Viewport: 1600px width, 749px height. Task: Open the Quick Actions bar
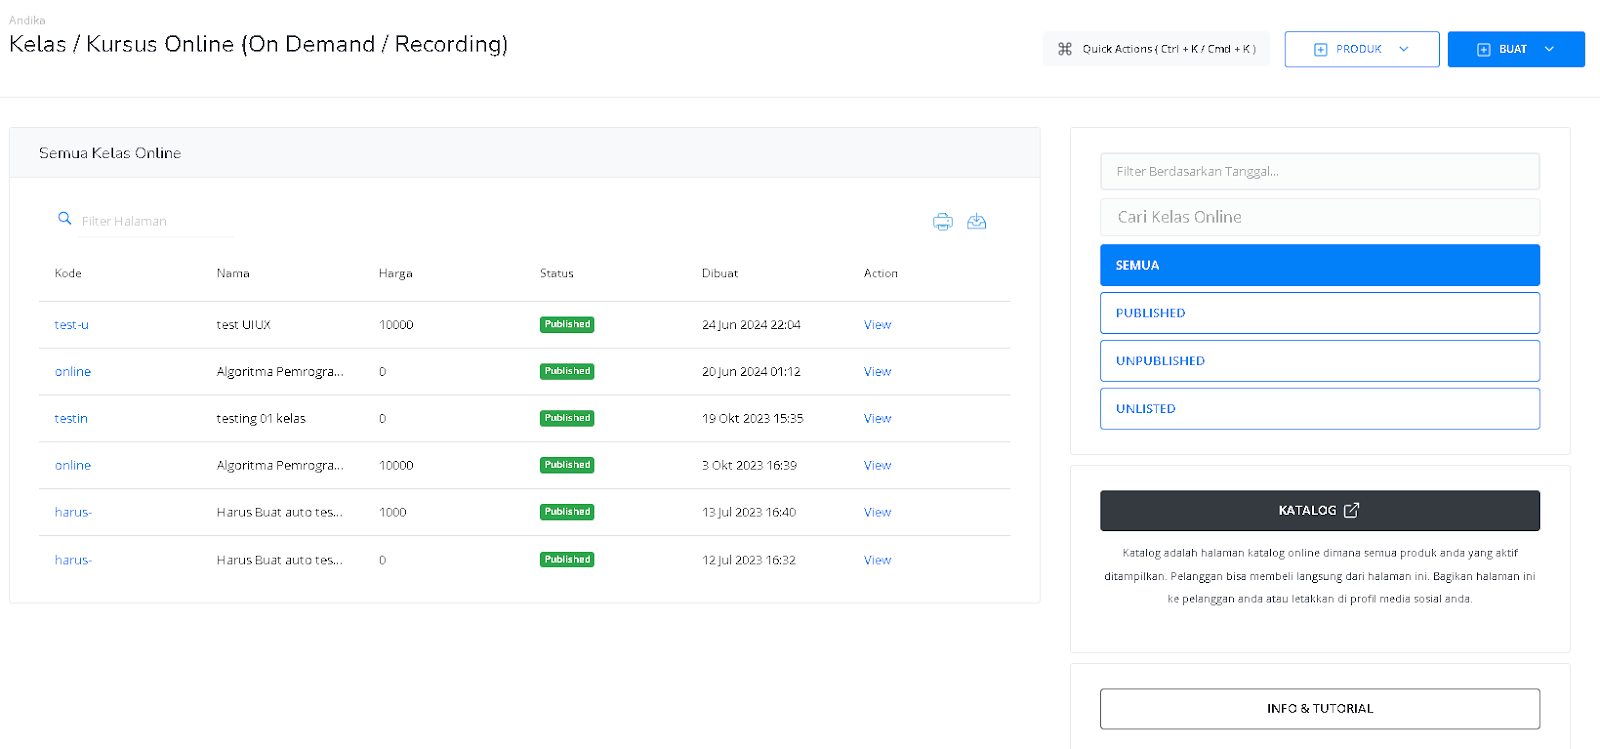click(x=1156, y=49)
